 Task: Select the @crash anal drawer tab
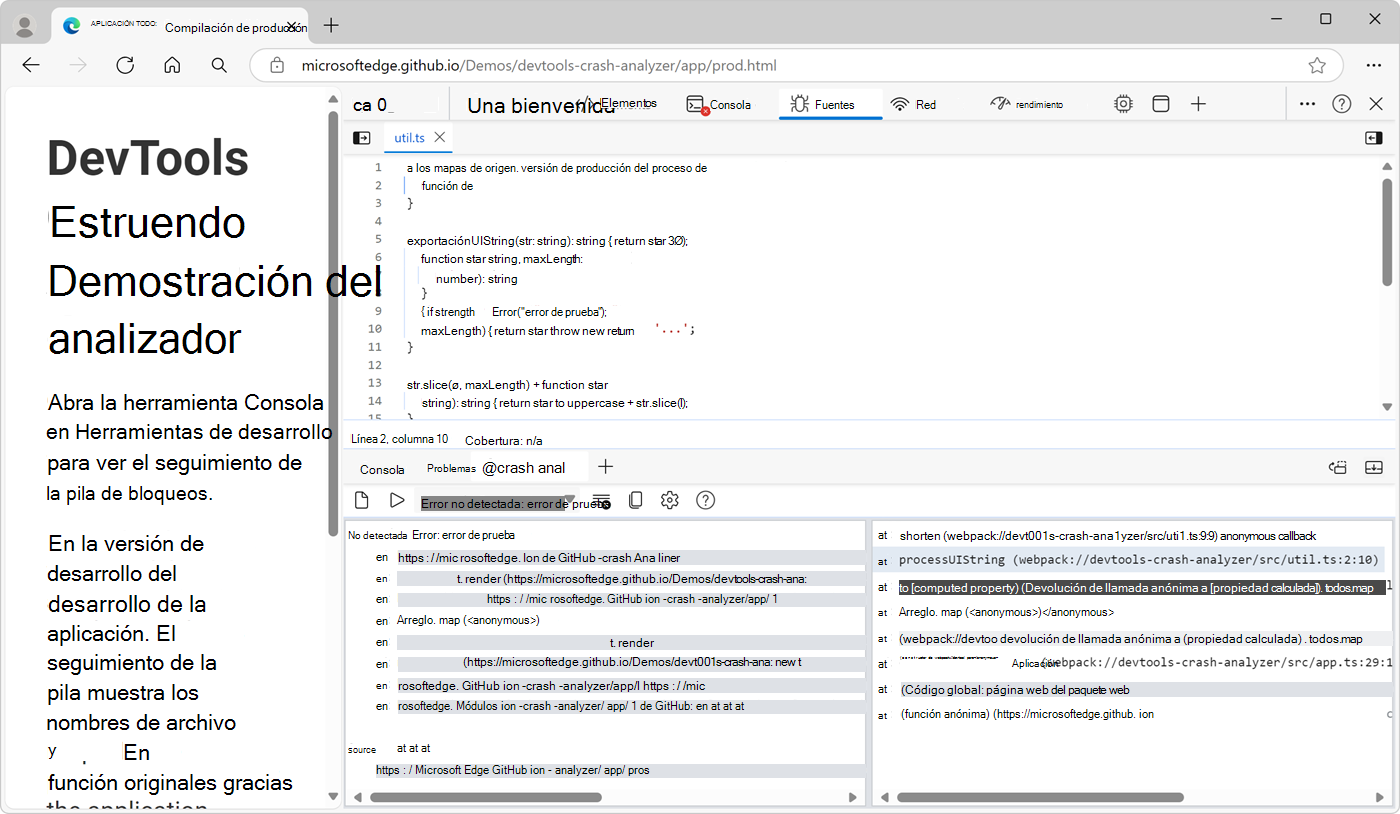tap(523, 467)
